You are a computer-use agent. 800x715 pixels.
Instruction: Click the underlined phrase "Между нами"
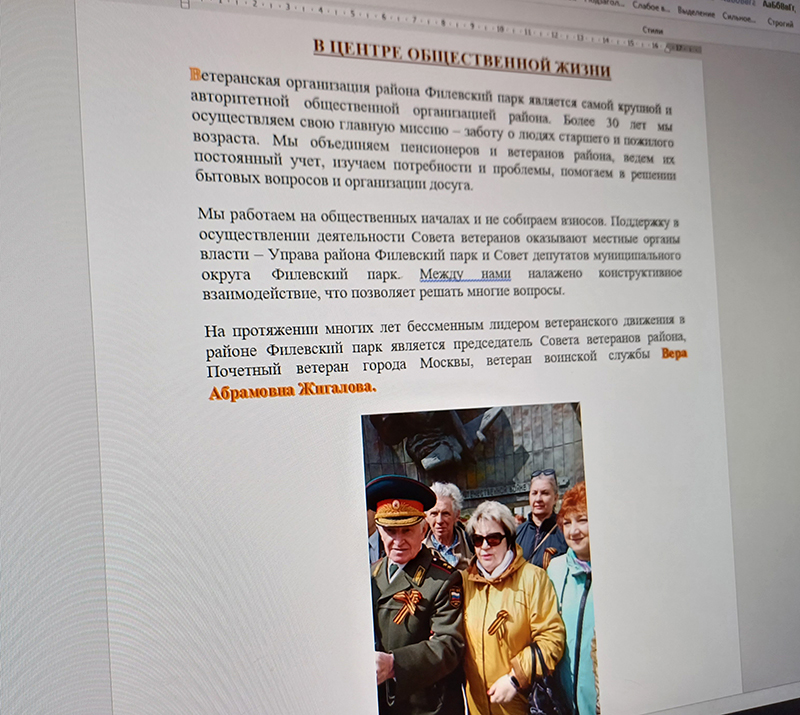(x=465, y=275)
